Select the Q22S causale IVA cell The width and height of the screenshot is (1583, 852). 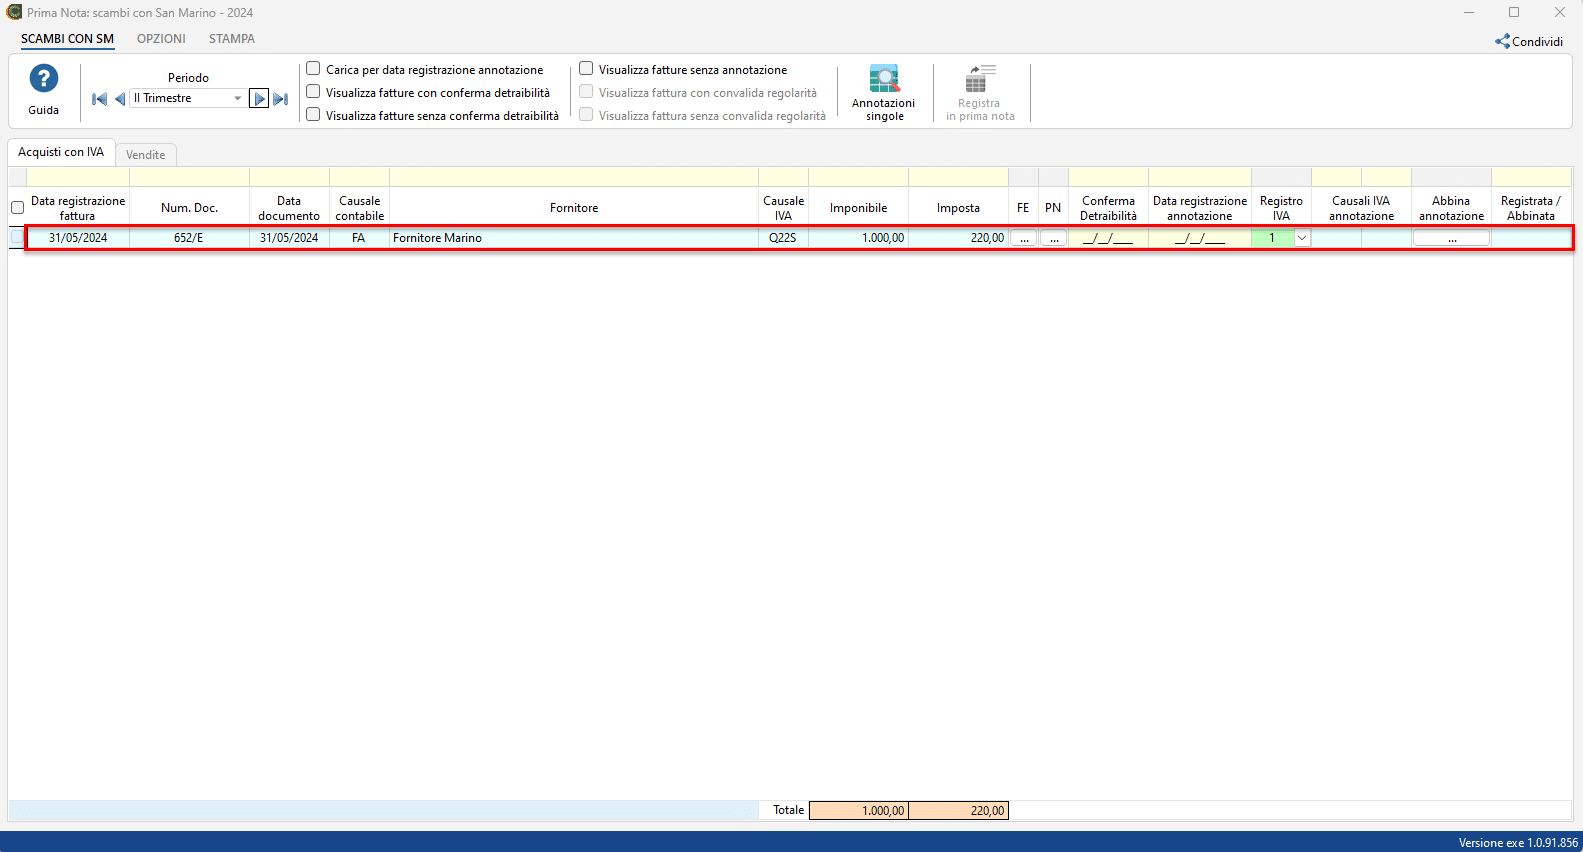[783, 238]
